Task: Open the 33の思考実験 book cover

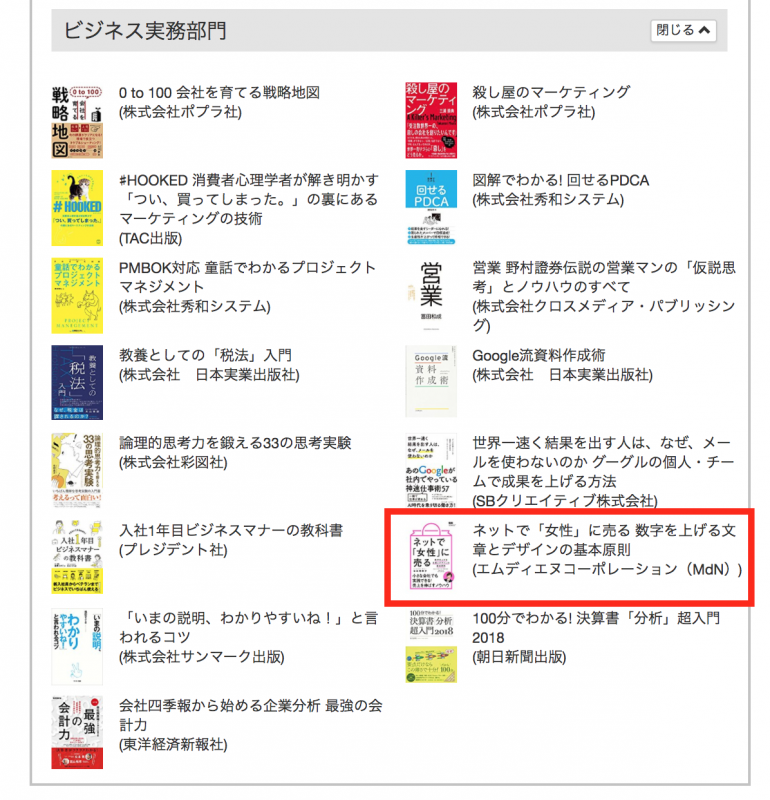Action: click(x=77, y=470)
